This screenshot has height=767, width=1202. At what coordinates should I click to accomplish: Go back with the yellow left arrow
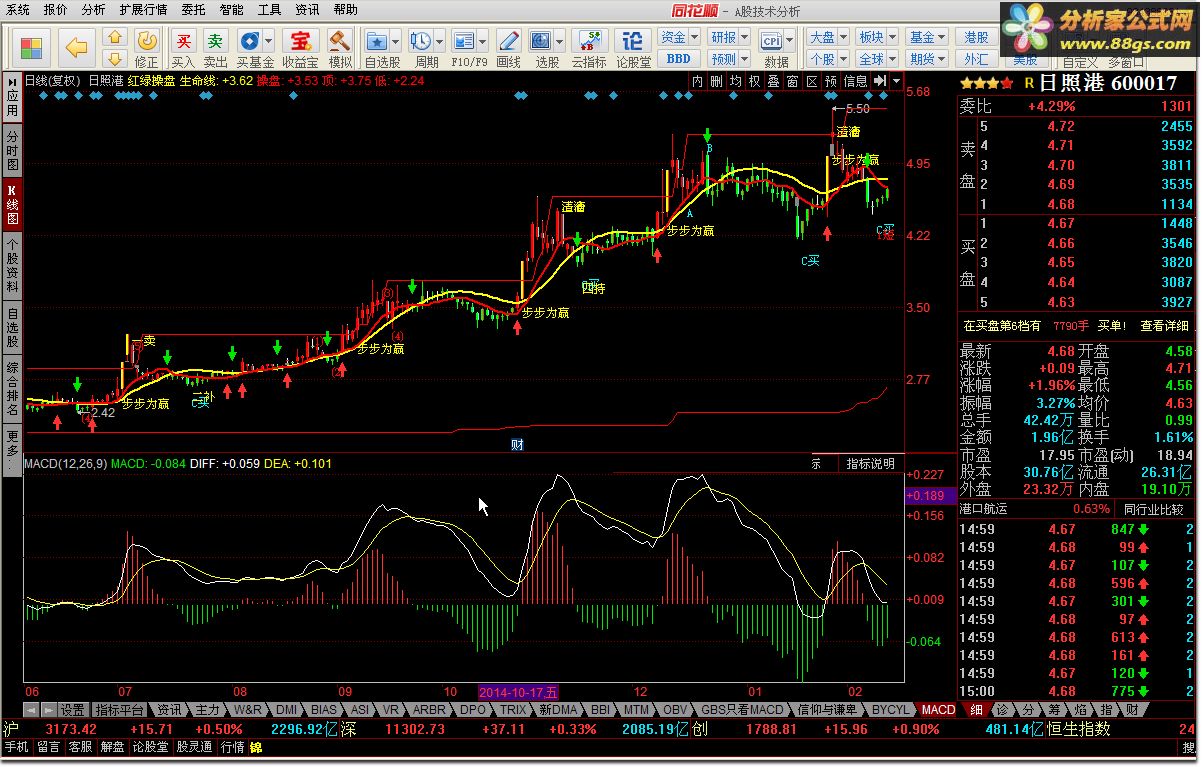76,46
